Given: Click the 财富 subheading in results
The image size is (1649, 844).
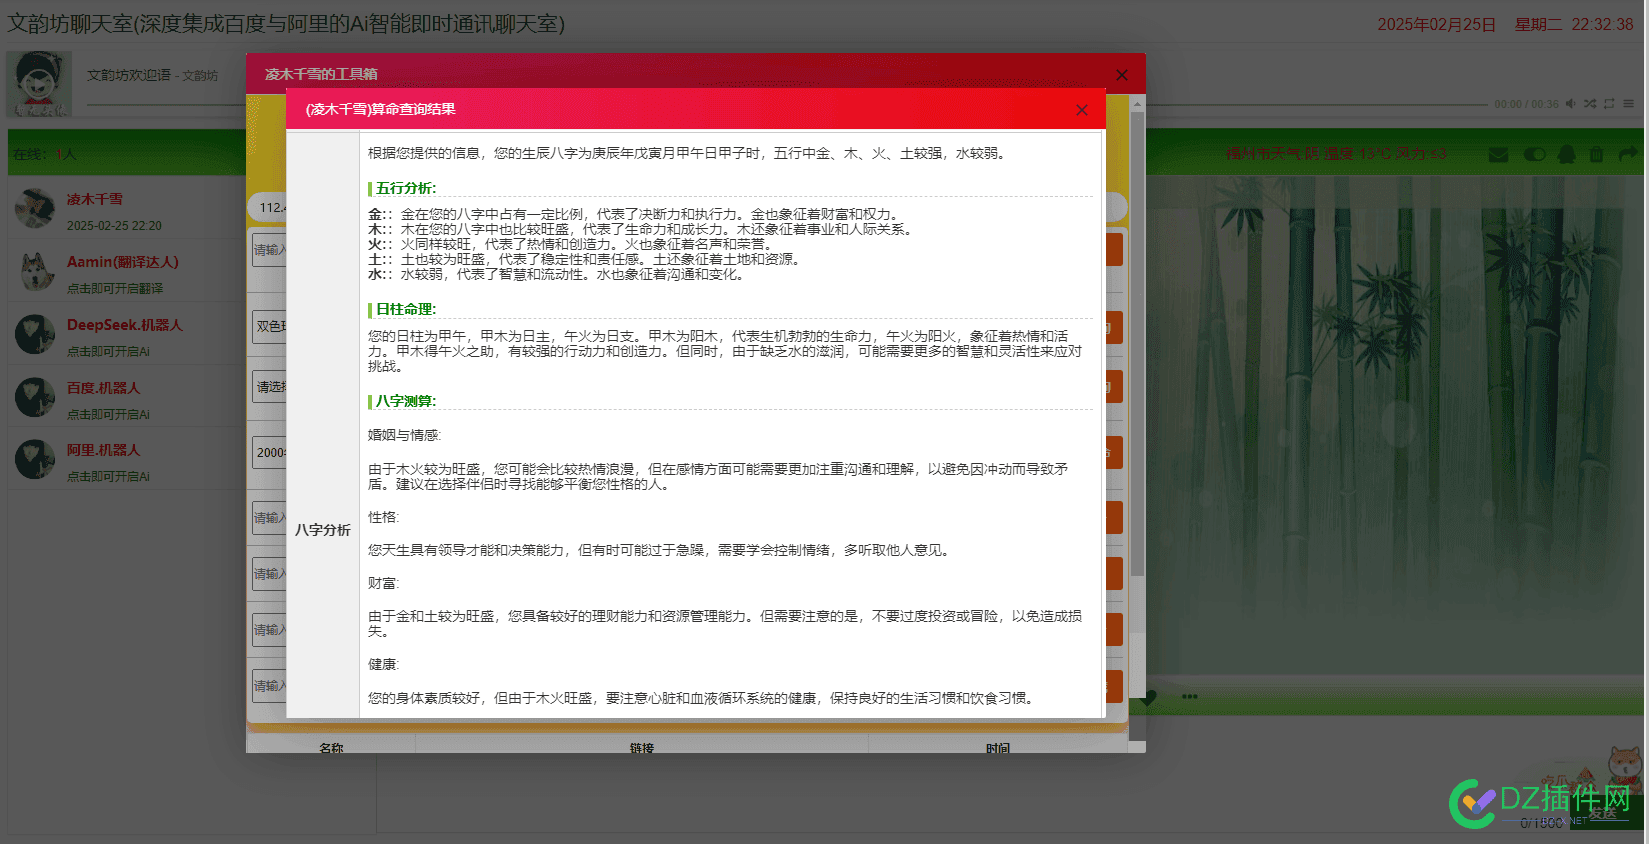Looking at the screenshot, I should pyautogui.click(x=383, y=583).
